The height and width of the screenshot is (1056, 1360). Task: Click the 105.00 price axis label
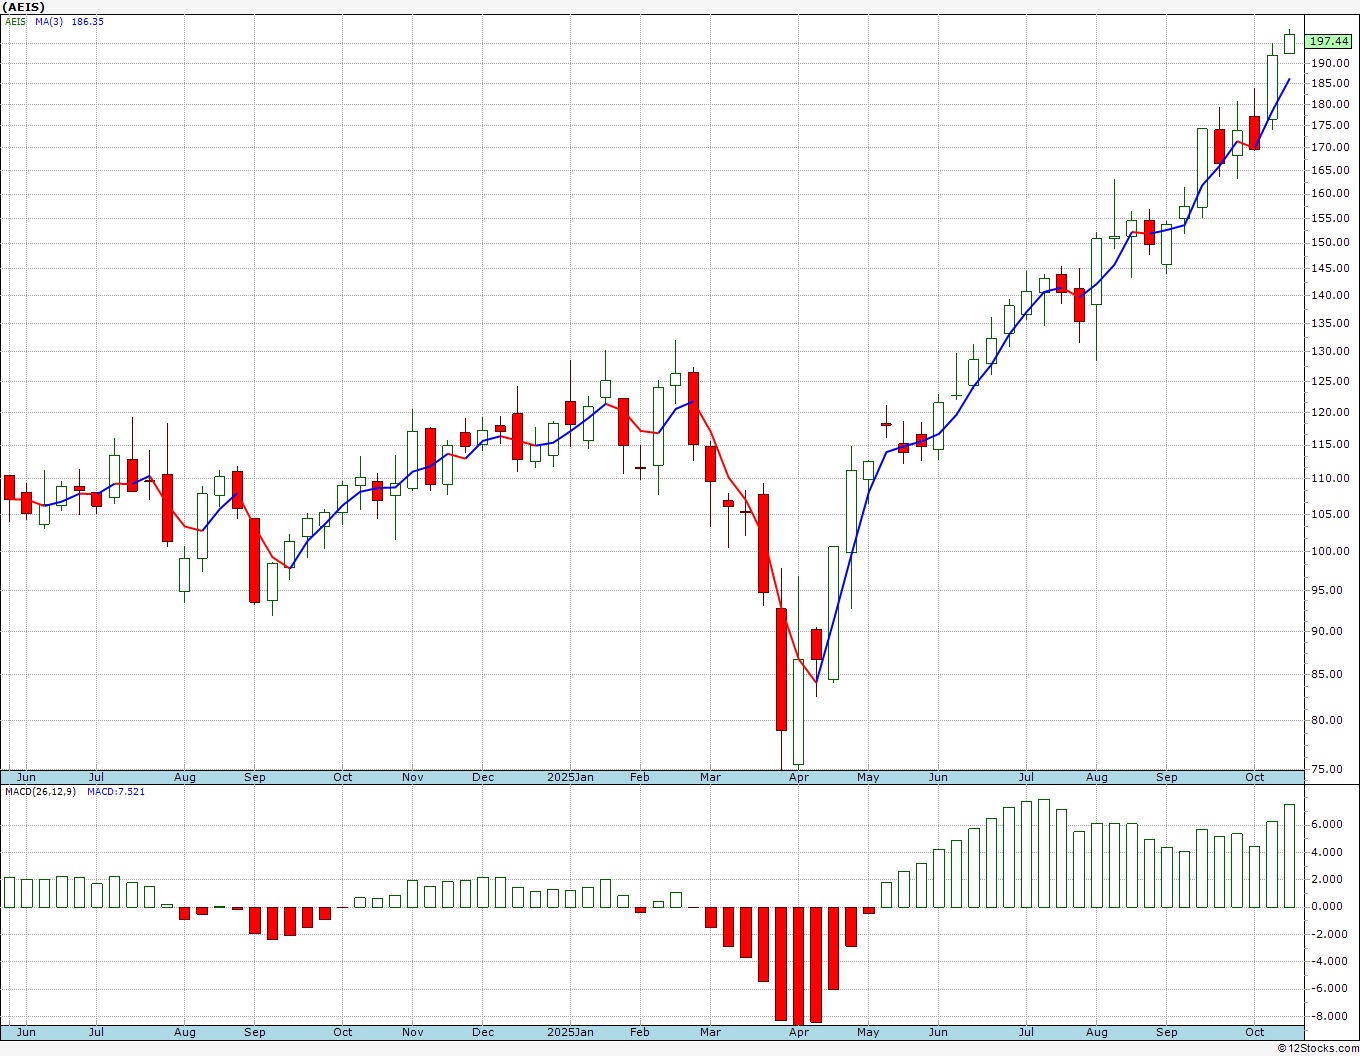click(1331, 514)
